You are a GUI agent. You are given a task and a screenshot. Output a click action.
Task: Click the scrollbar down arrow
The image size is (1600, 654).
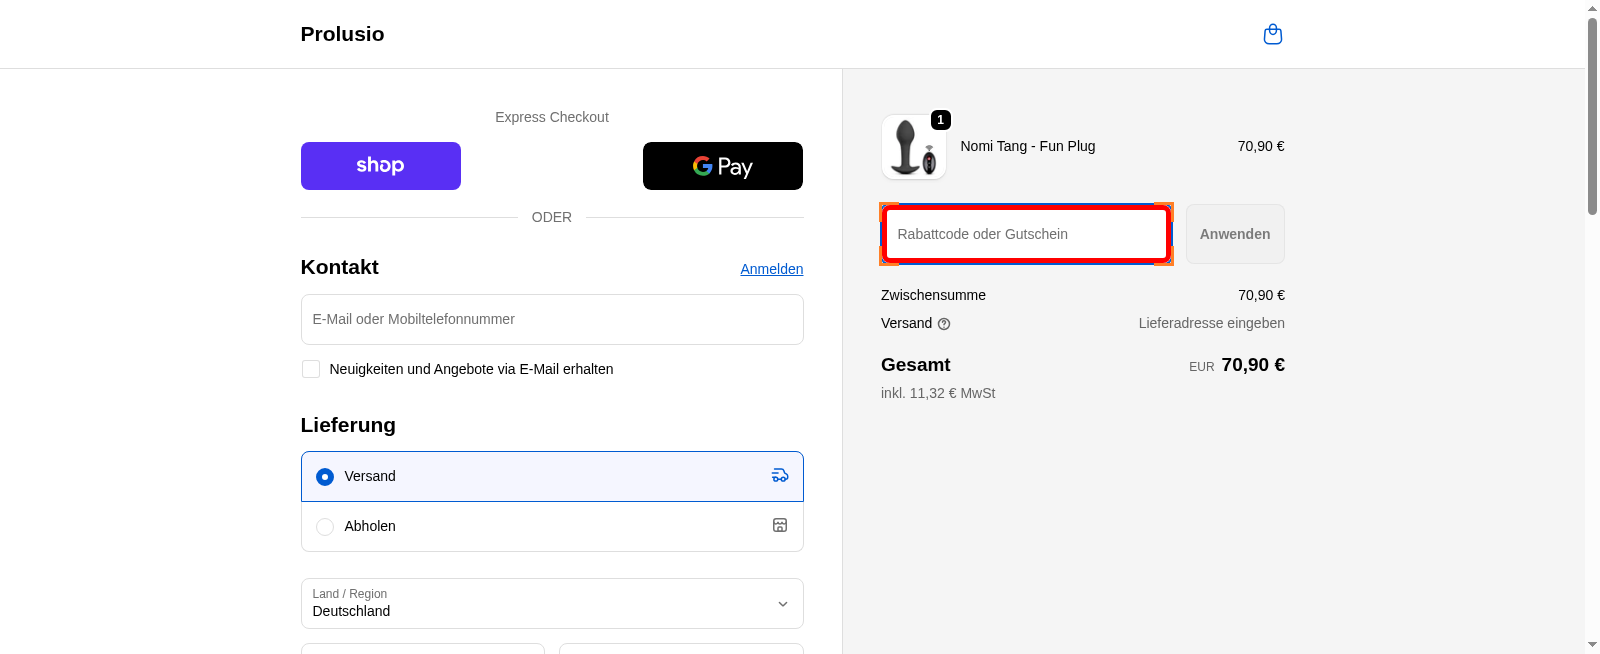tap(1592, 645)
